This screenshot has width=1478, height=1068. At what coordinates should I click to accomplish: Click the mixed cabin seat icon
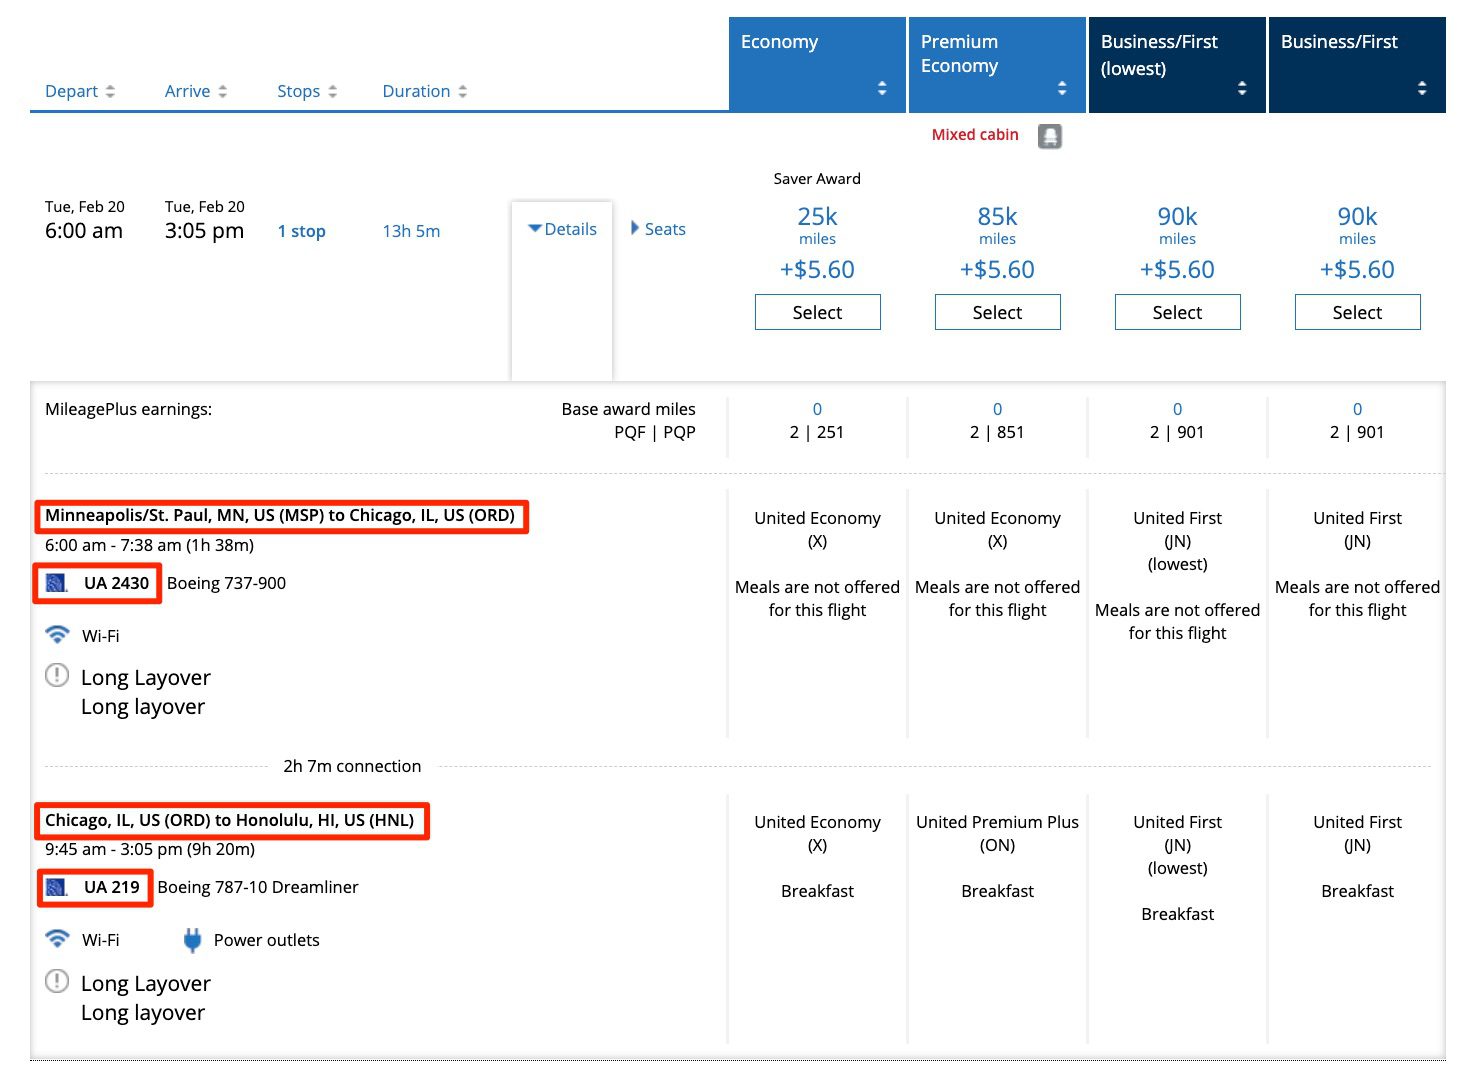1049,136
